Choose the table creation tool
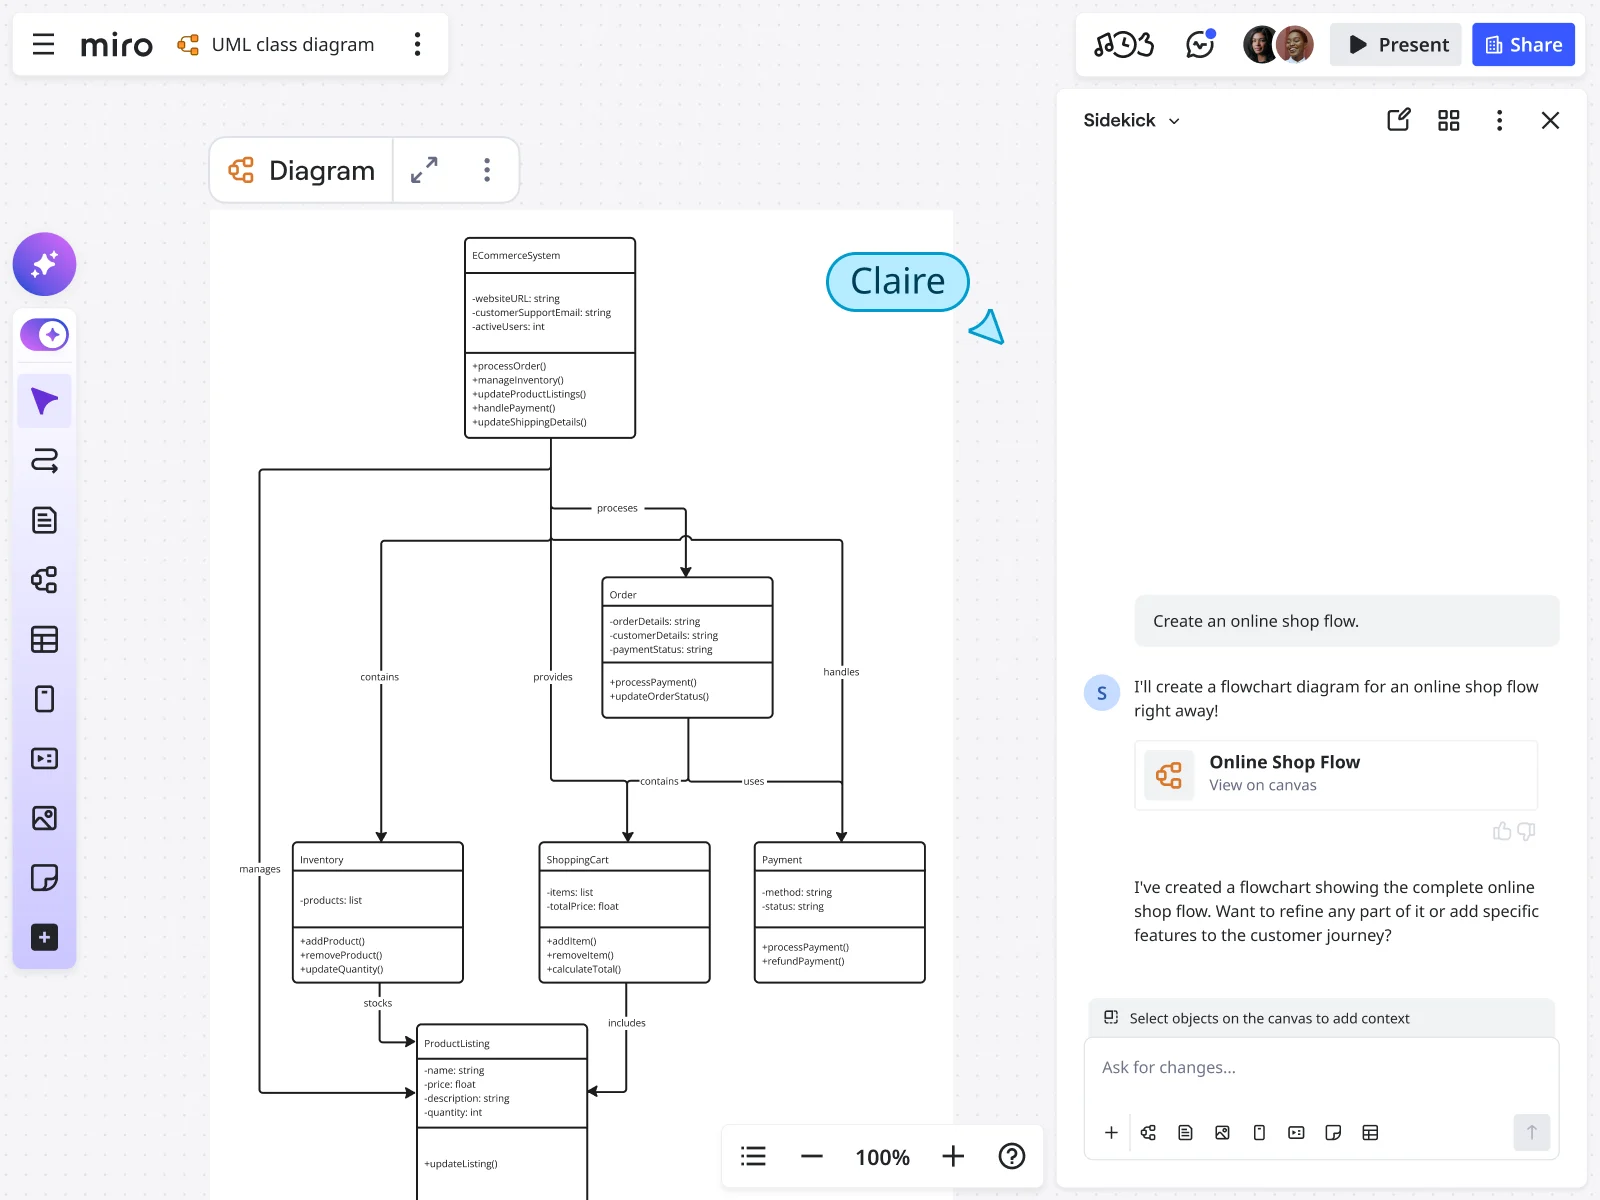 [x=44, y=639]
